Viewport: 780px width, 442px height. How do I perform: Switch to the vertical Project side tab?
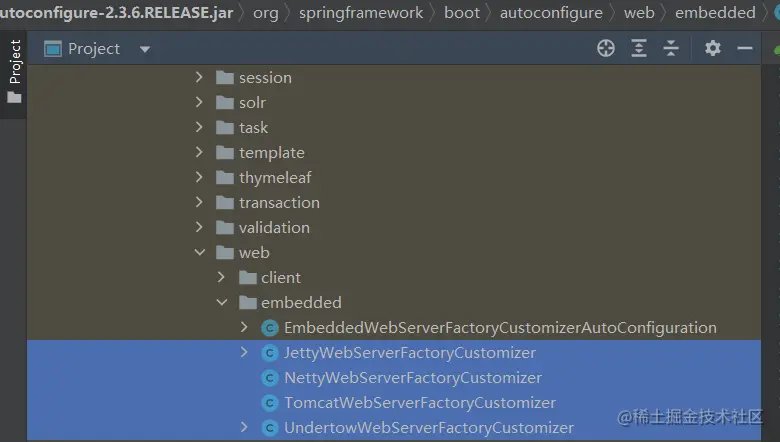pyautogui.click(x=14, y=62)
